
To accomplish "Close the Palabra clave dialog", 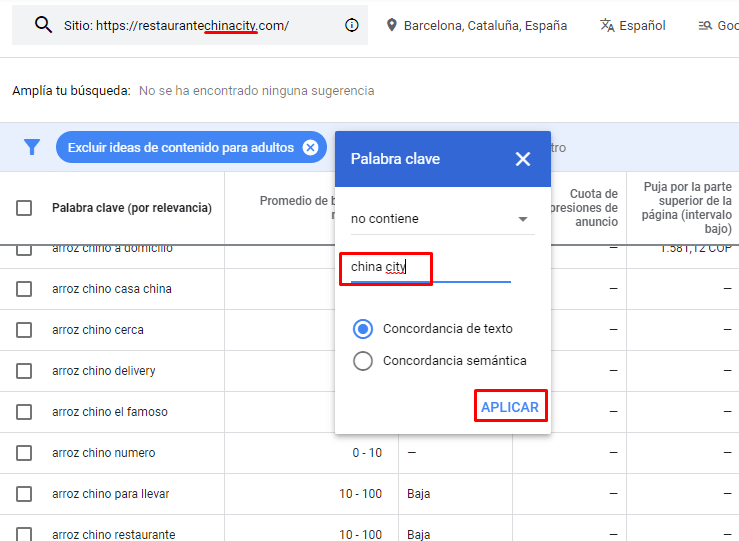I will pos(523,159).
